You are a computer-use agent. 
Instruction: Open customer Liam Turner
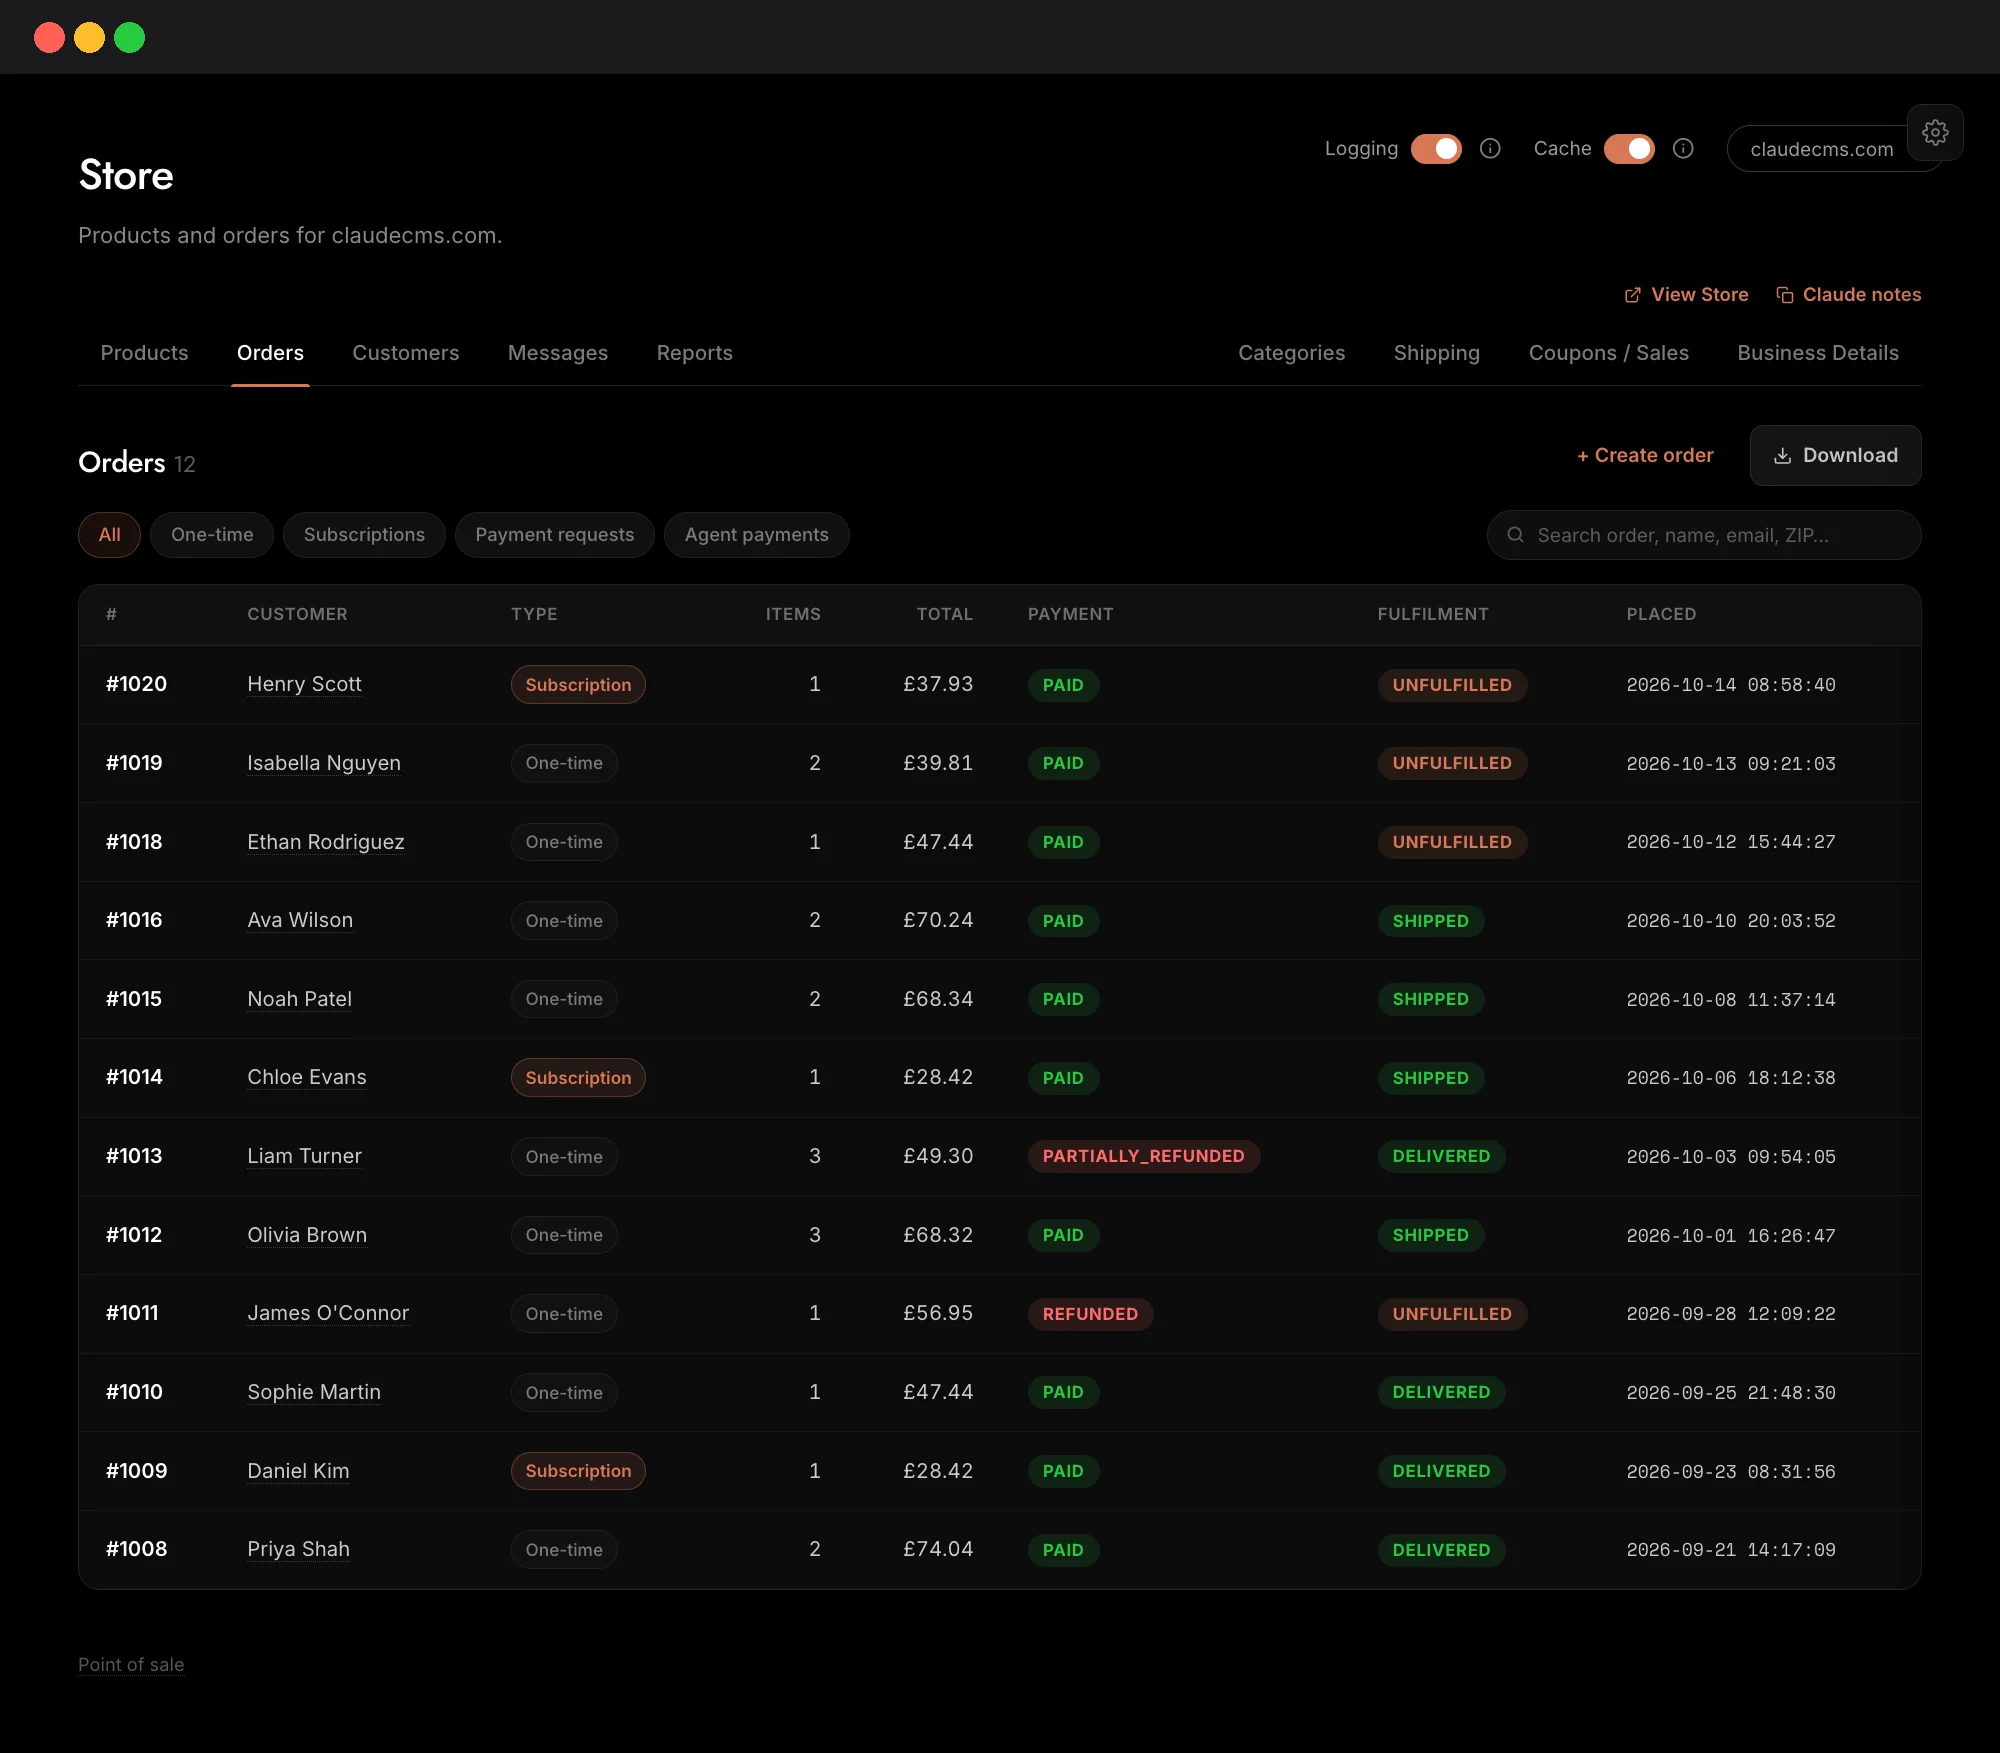tap(304, 1156)
